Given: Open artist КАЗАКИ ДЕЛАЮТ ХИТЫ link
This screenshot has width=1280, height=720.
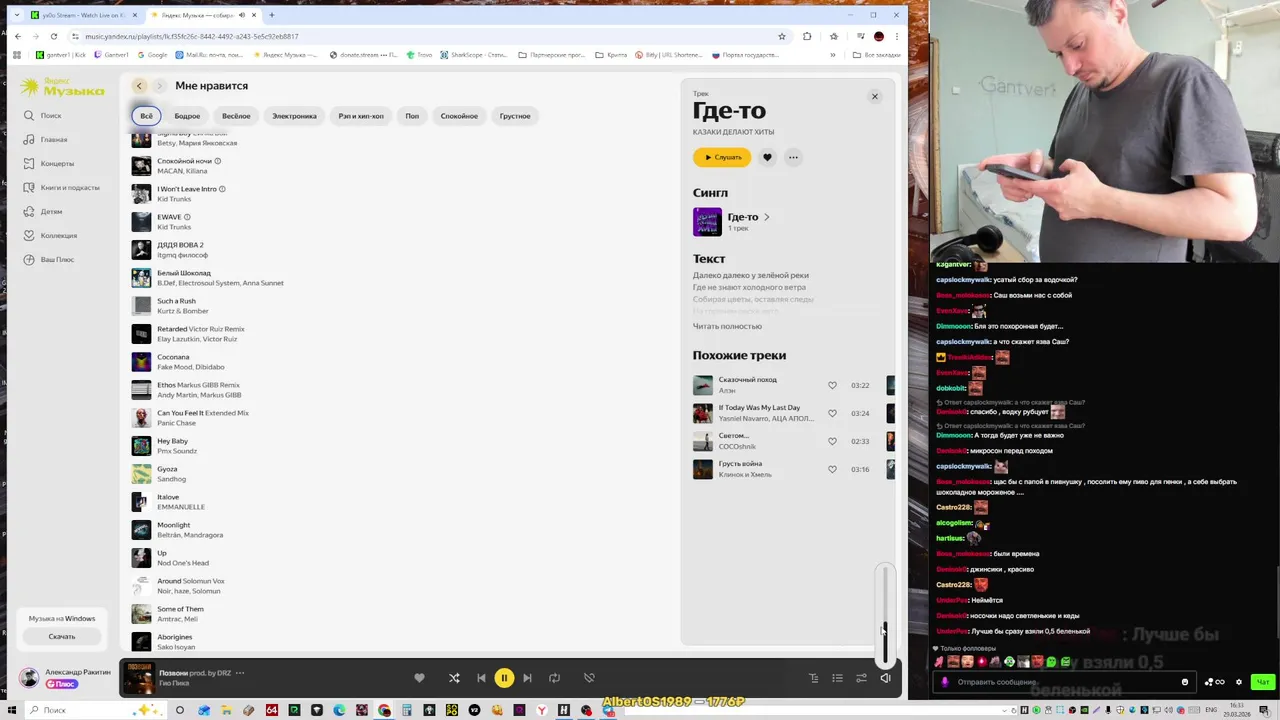Looking at the screenshot, I should point(733,132).
